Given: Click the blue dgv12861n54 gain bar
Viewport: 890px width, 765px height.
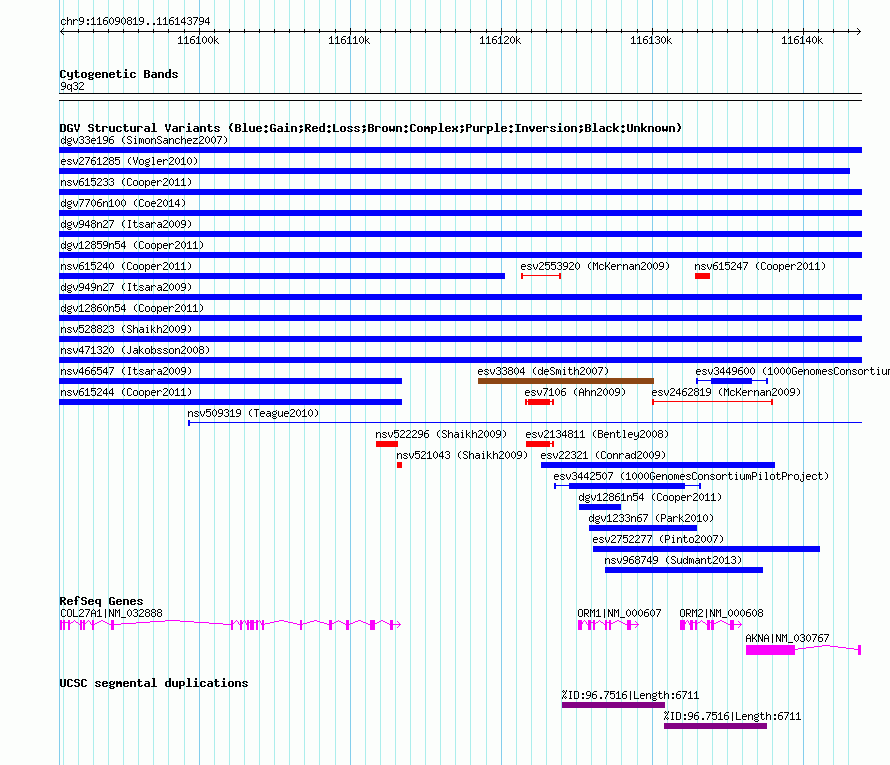Looking at the screenshot, I should [x=600, y=507].
